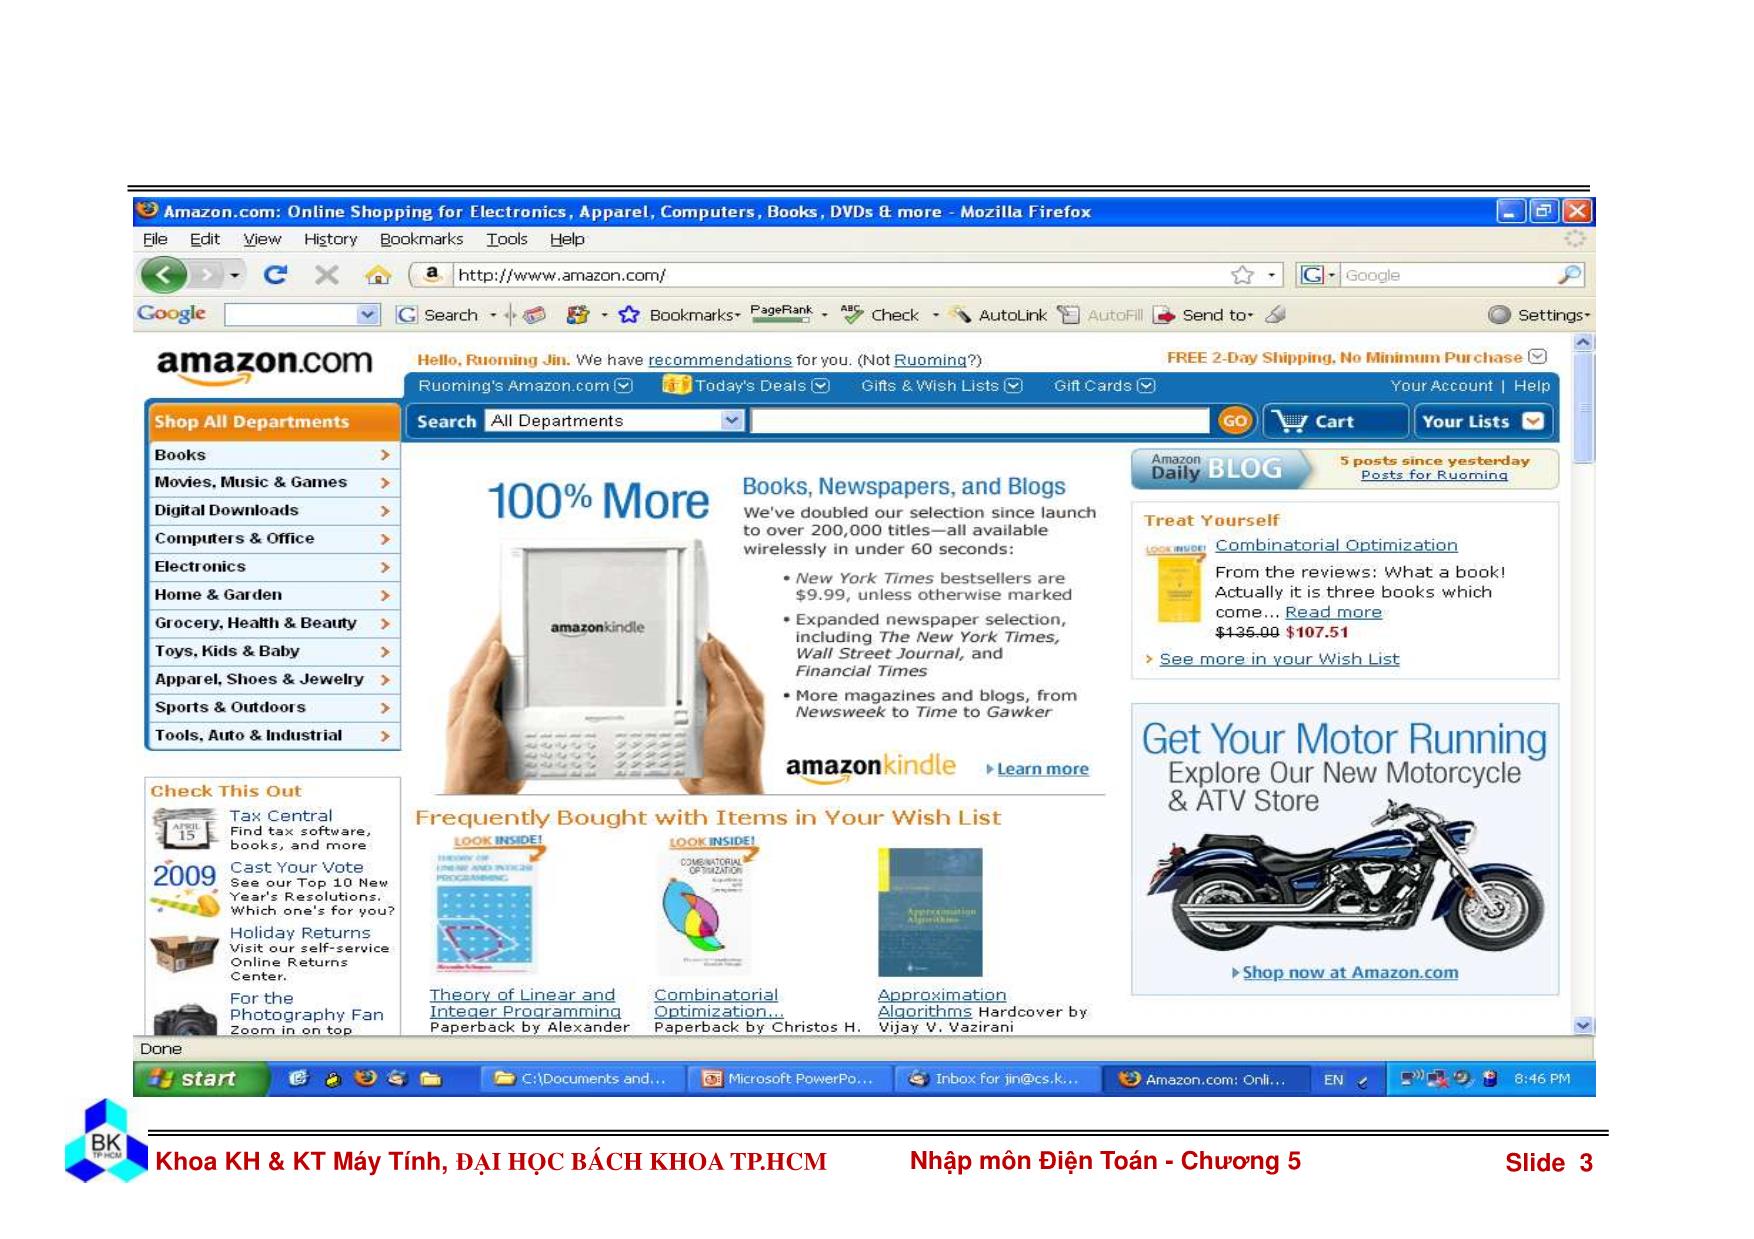Expand Gifts & Wish Lists dropdown
Image resolution: width=1754 pixels, height=1239 pixels.
[1013, 386]
